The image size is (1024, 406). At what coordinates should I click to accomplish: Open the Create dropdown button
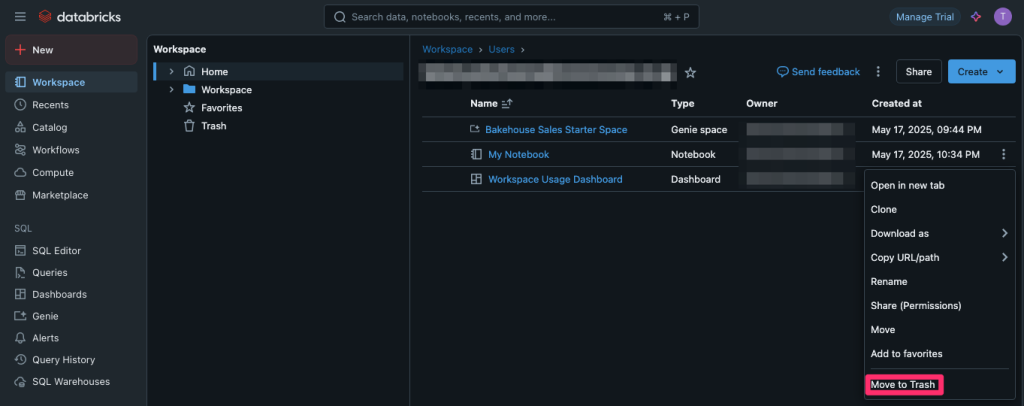point(982,72)
